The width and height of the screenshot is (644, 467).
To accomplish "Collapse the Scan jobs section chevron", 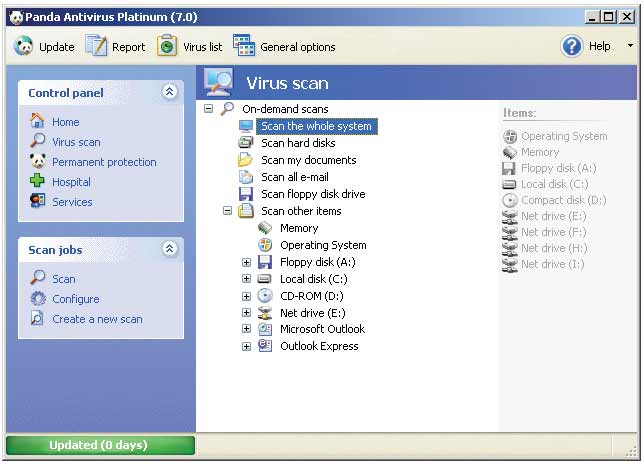I will [169, 249].
